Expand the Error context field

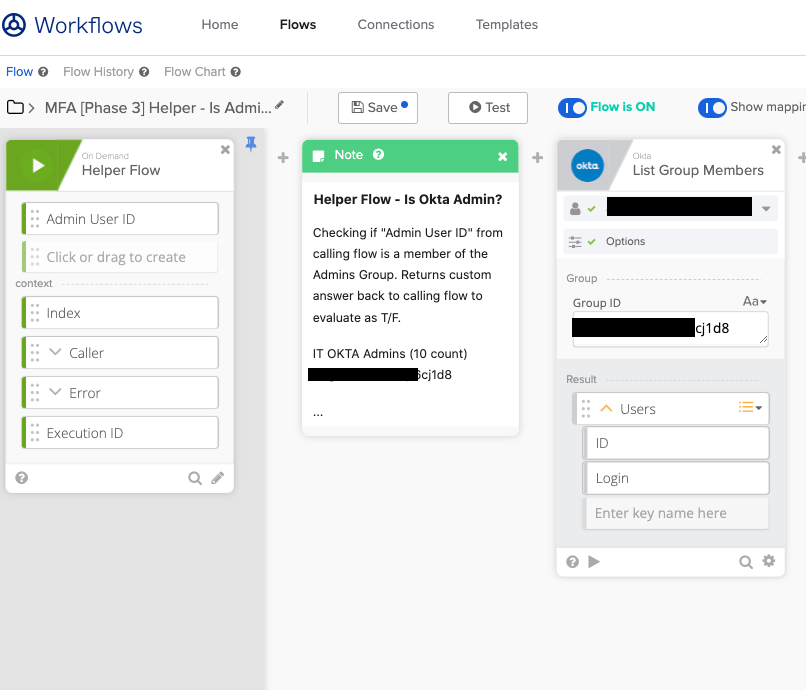(55, 393)
